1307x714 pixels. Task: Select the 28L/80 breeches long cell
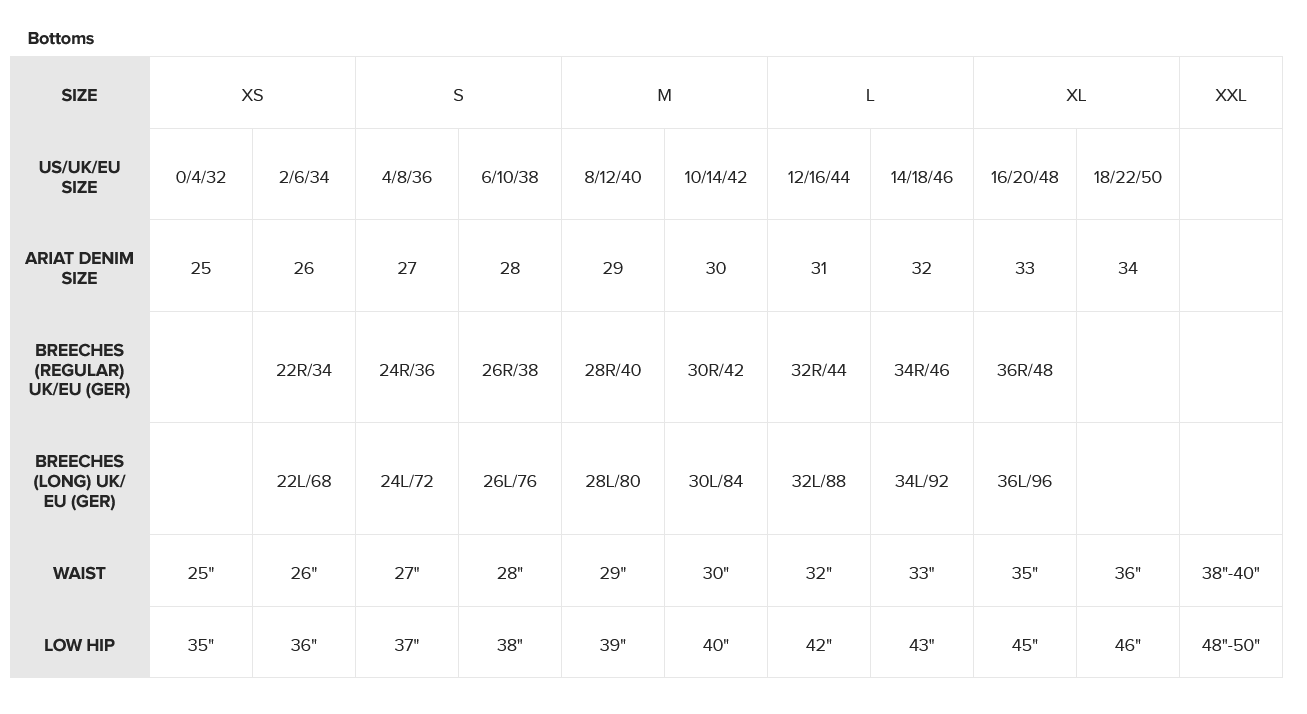(613, 481)
